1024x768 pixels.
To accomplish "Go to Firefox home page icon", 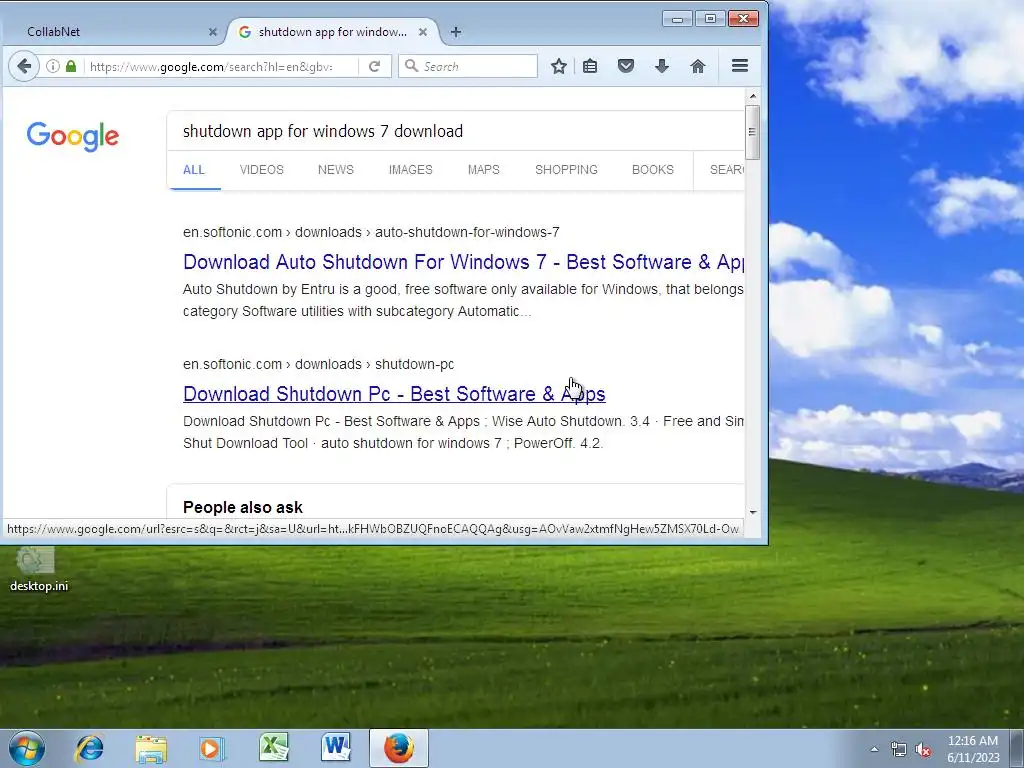I will click(697, 66).
